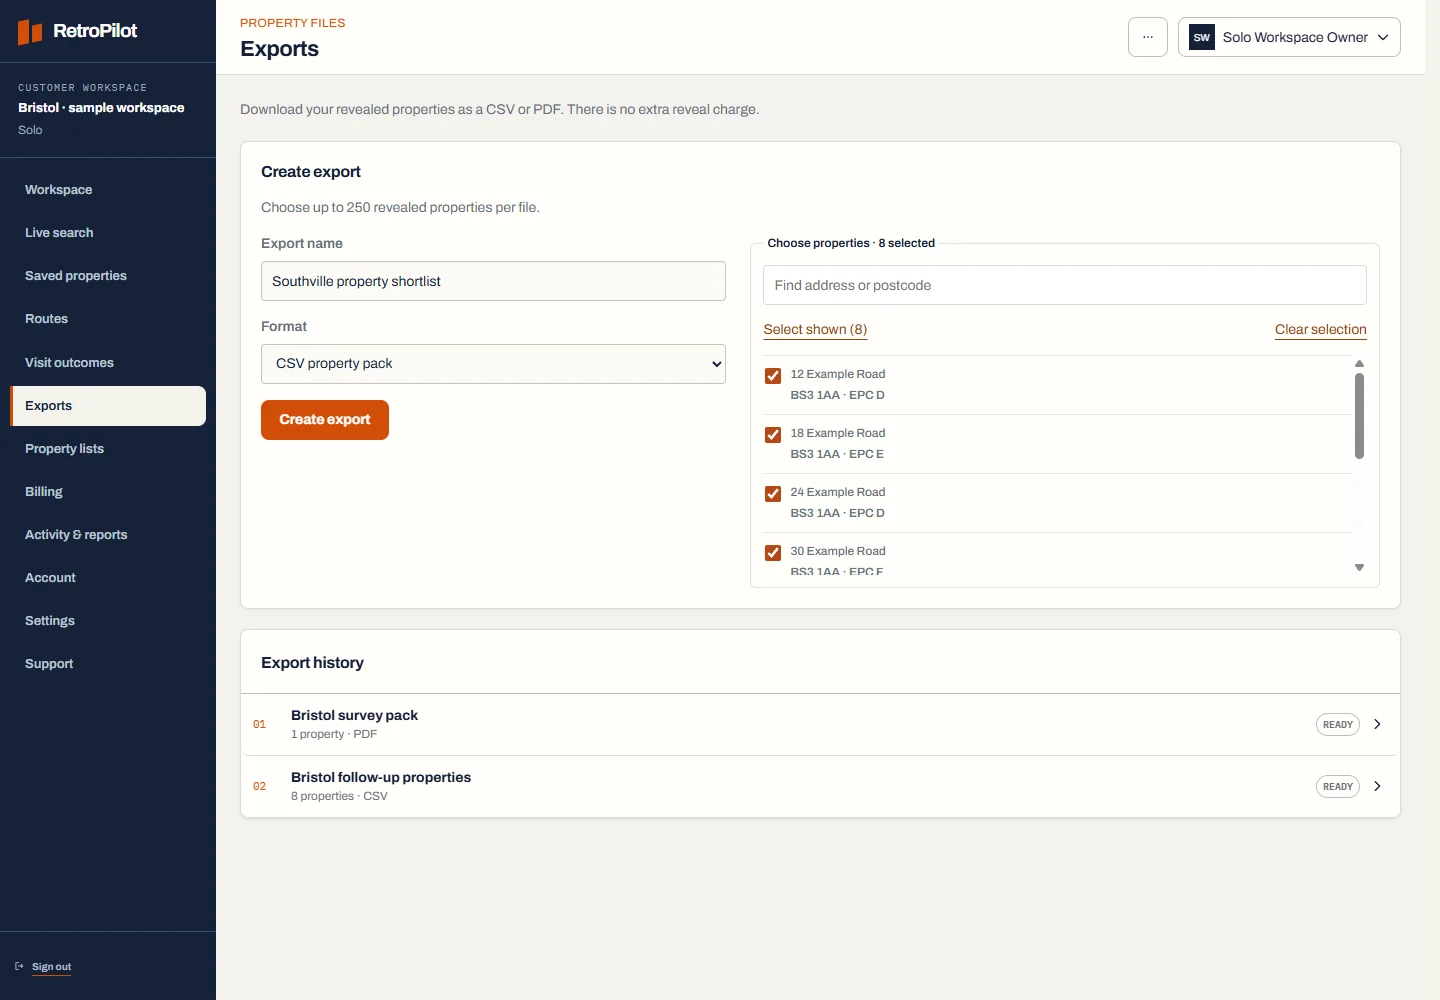Click the Bristol follow-up properties READY badge
The width and height of the screenshot is (1440, 1000).
point(1338,786)
